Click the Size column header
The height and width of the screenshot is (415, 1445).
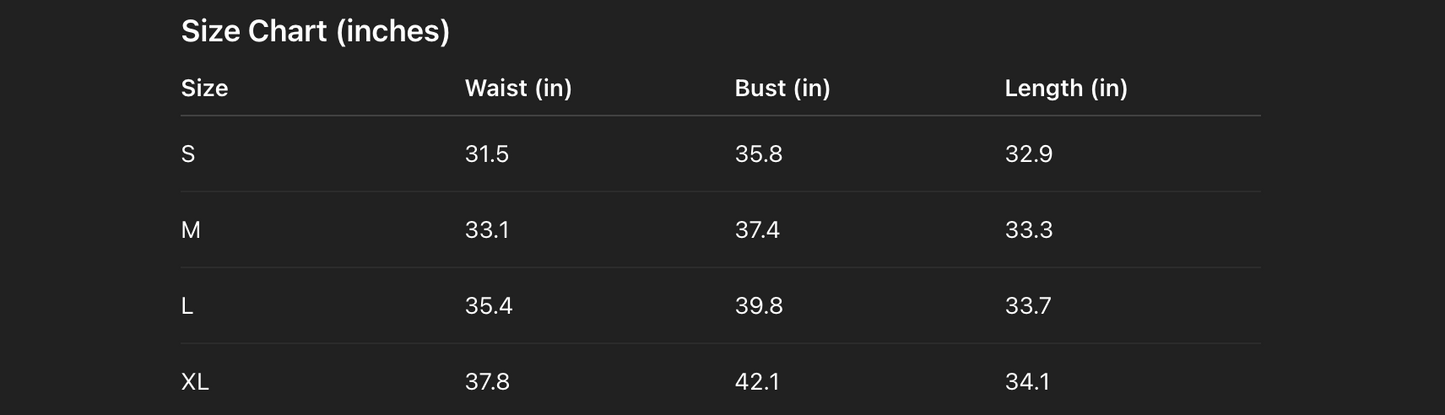pos(204,88)
